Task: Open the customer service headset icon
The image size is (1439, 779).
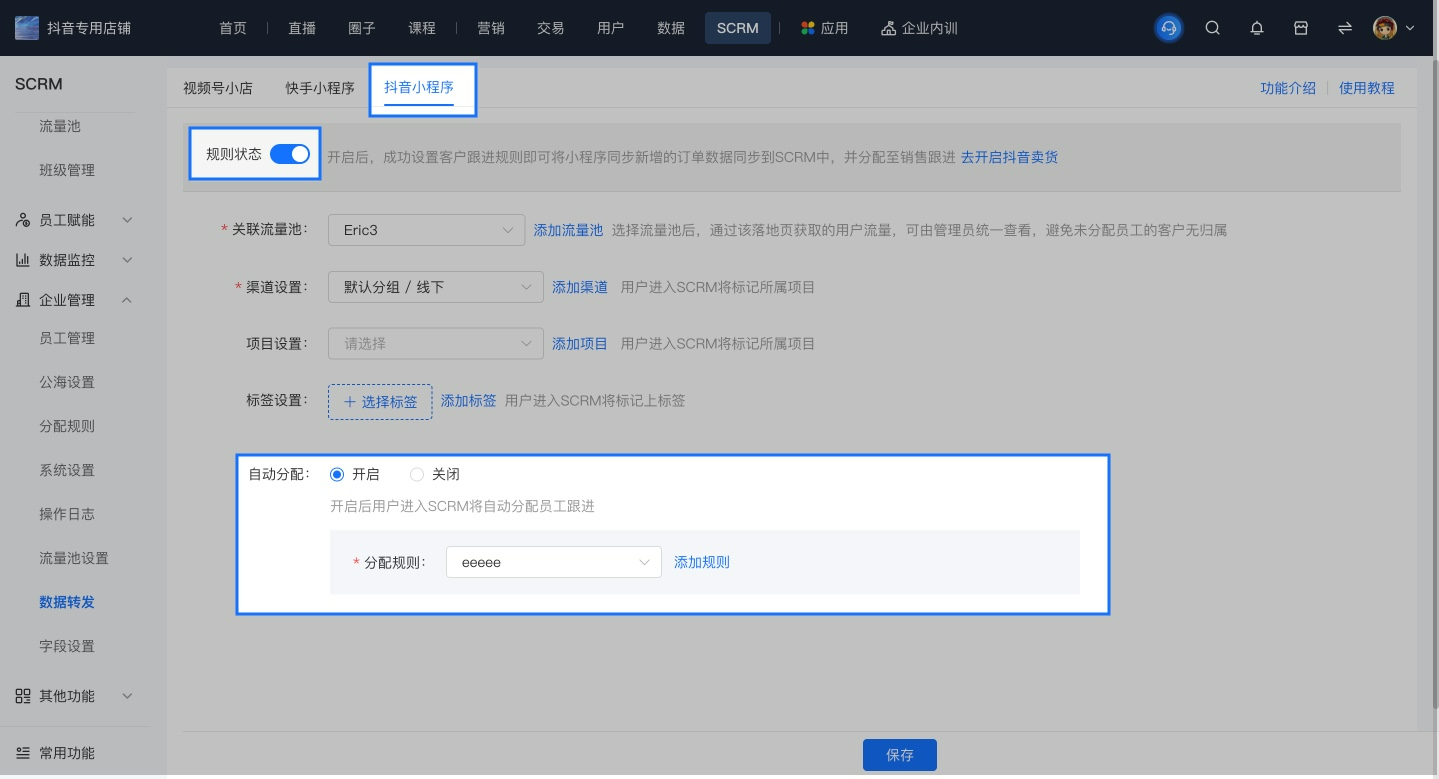Action: [x=1168, y=28]
